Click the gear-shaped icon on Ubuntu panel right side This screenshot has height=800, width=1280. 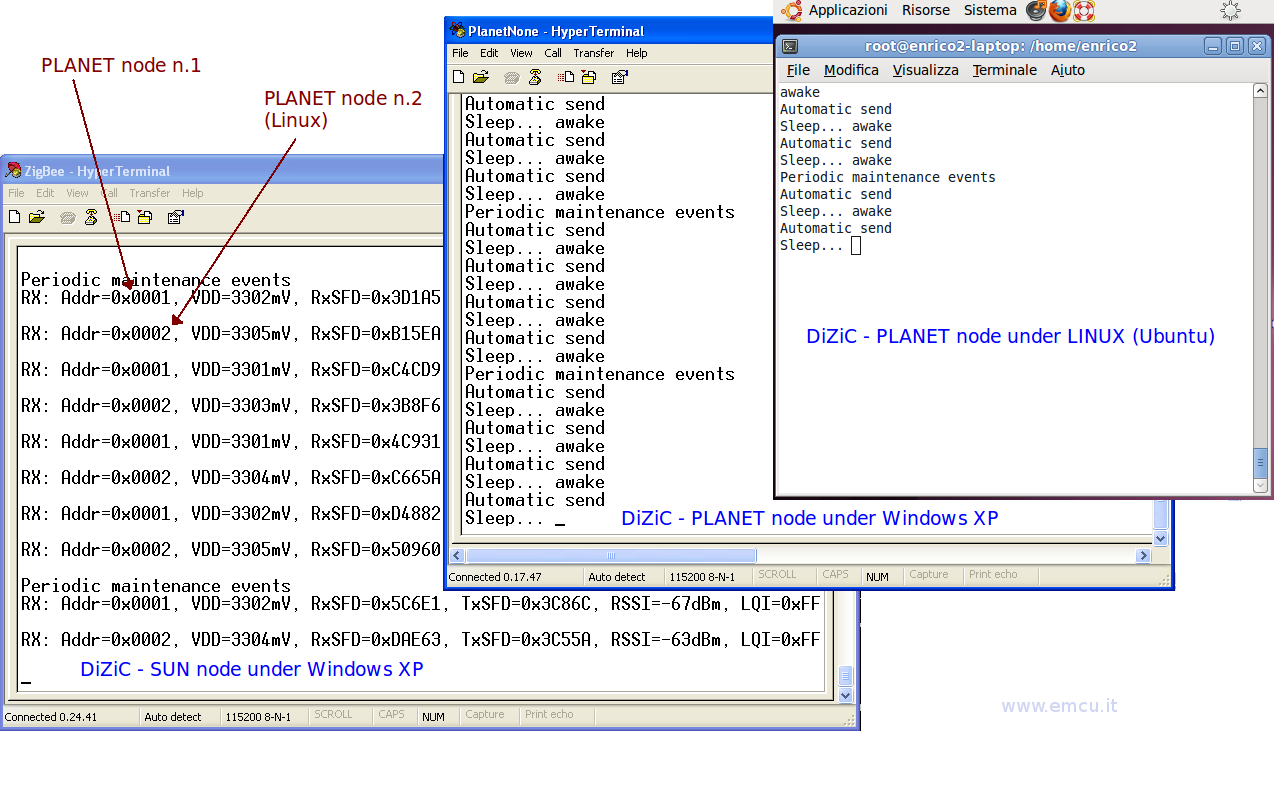coord(1231,10)
